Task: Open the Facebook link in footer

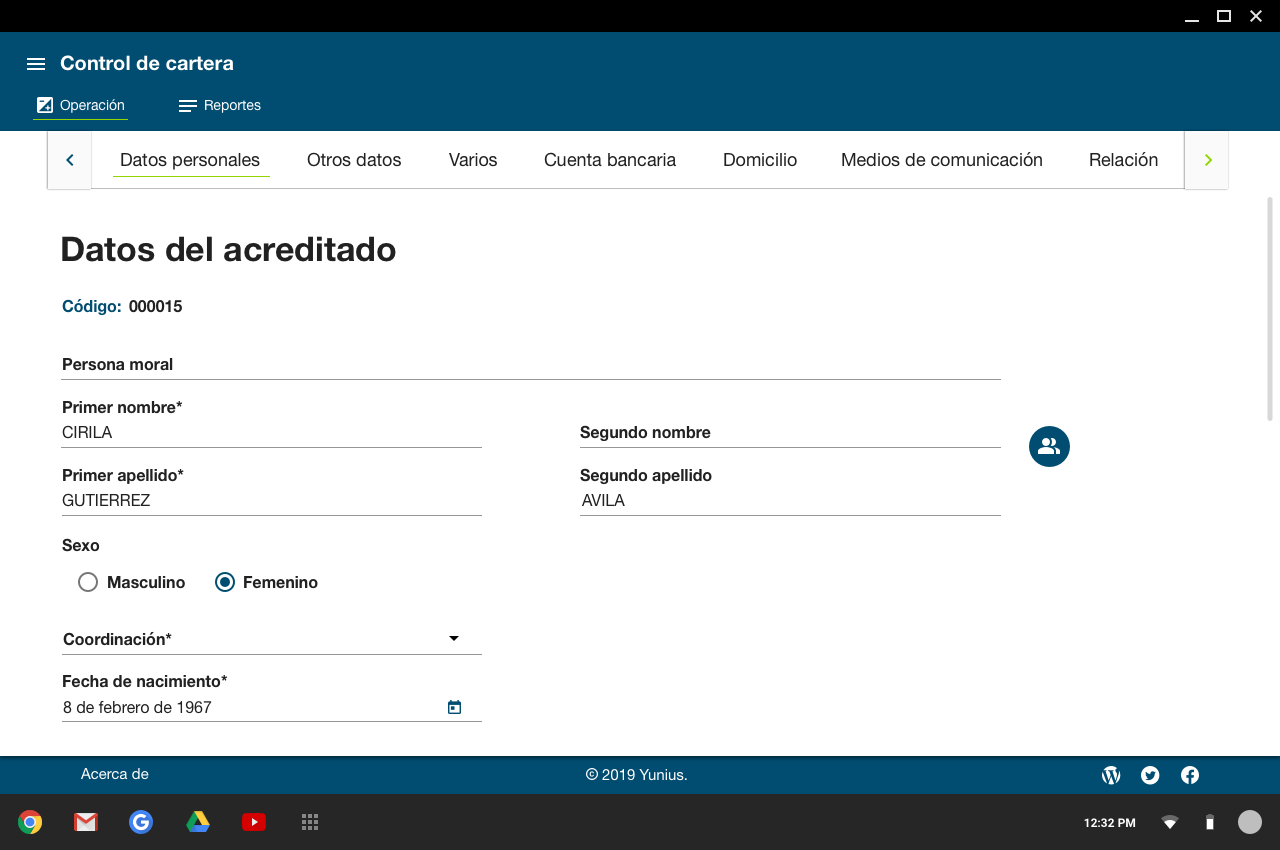Action: coord(1190,775)
